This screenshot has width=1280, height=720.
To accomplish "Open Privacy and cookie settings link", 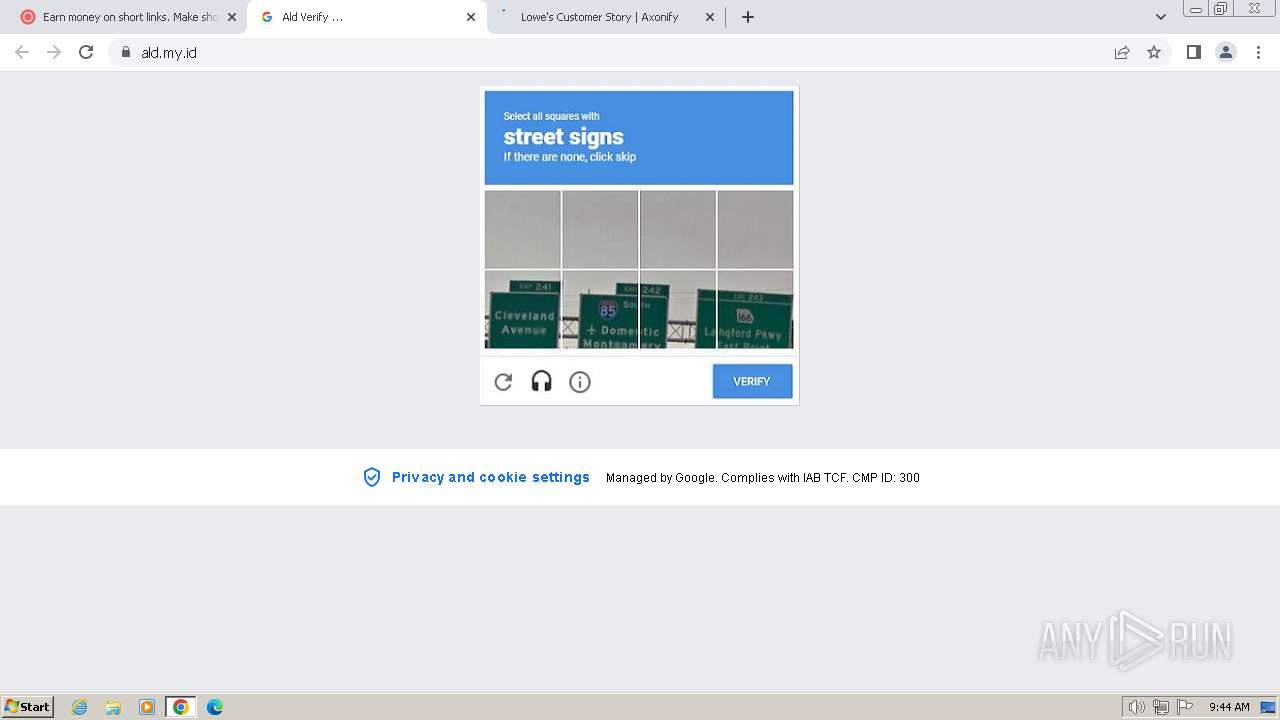I will coord(491,477).
